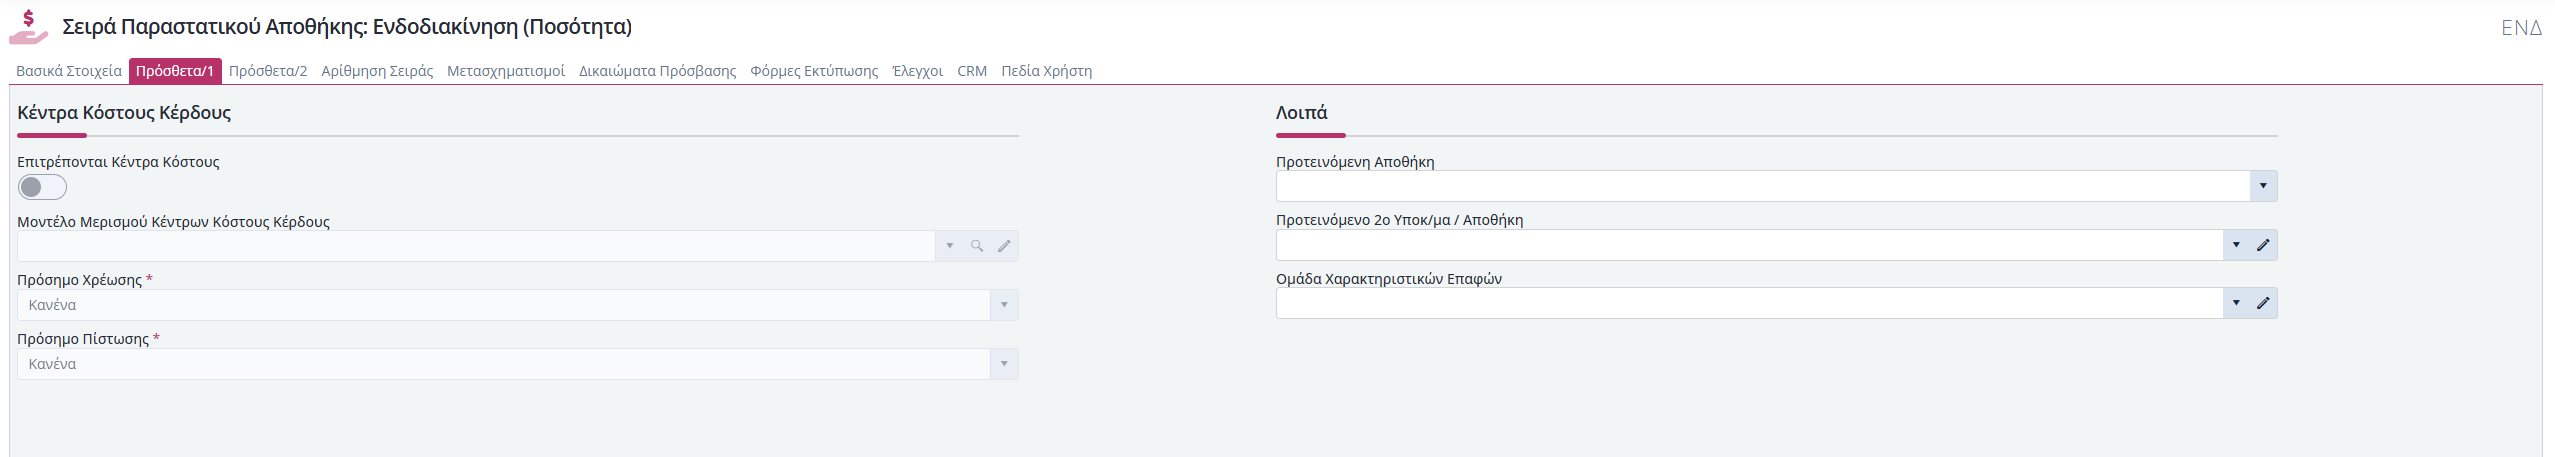This screenshot has height=457, width=2555.
Task: Click inside the Προτεινόμενη Αποθήκη field
Action: 1763,186
